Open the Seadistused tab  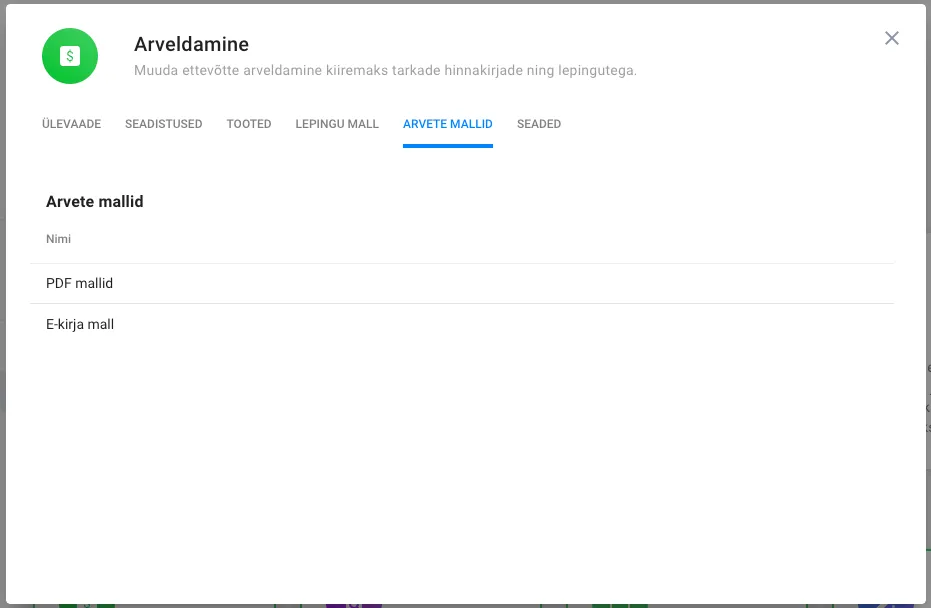(163, 124)
